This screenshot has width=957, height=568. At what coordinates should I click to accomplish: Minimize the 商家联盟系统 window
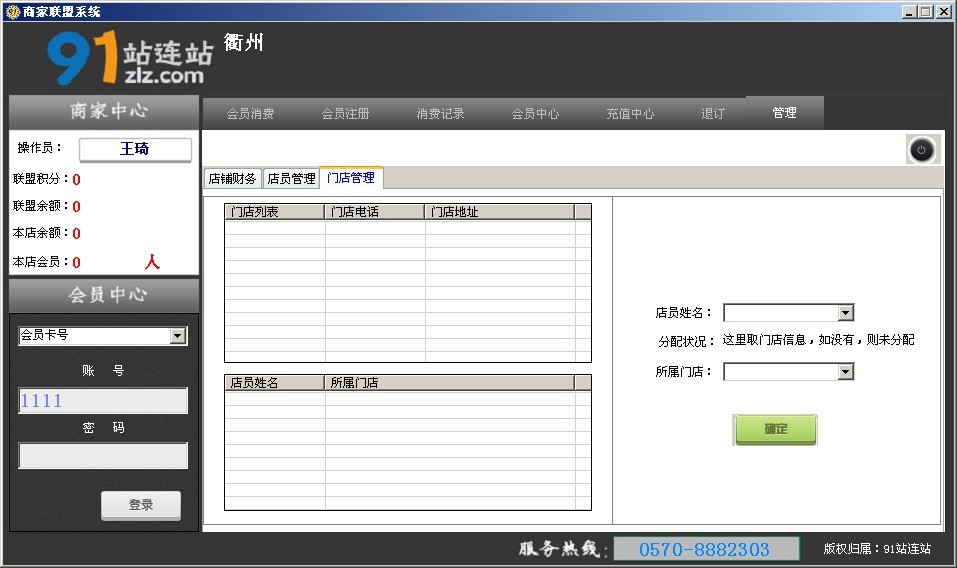(x=909, y=12)
